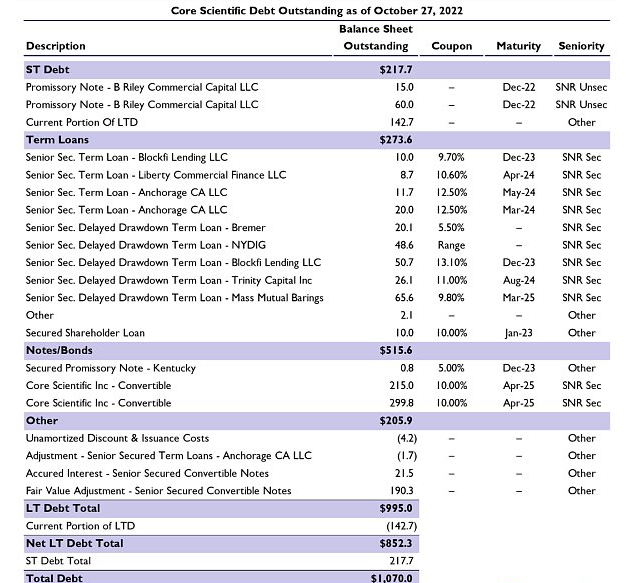Click the '5.50%' coupon value
Viewport: 642px width, 583px height.
[x=451, y=228]
